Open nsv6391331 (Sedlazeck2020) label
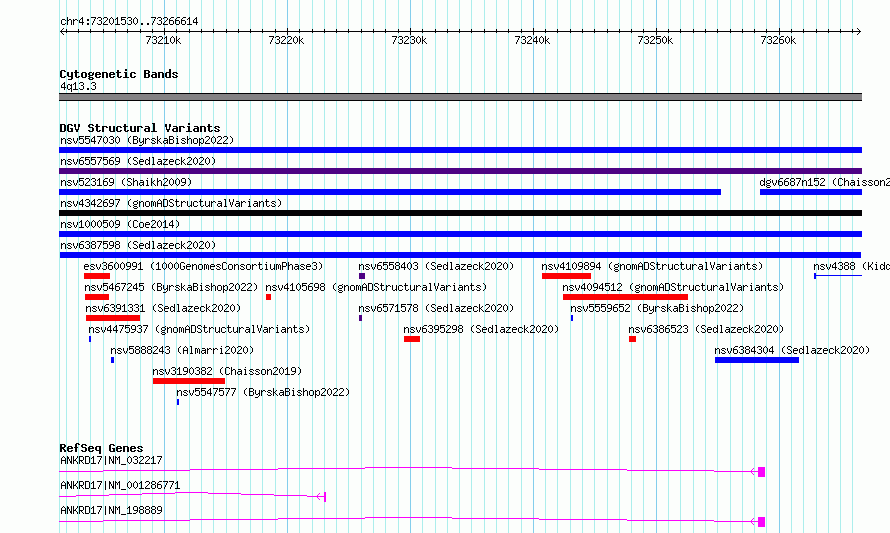This screenshot has width=890, height=533. 163,308
